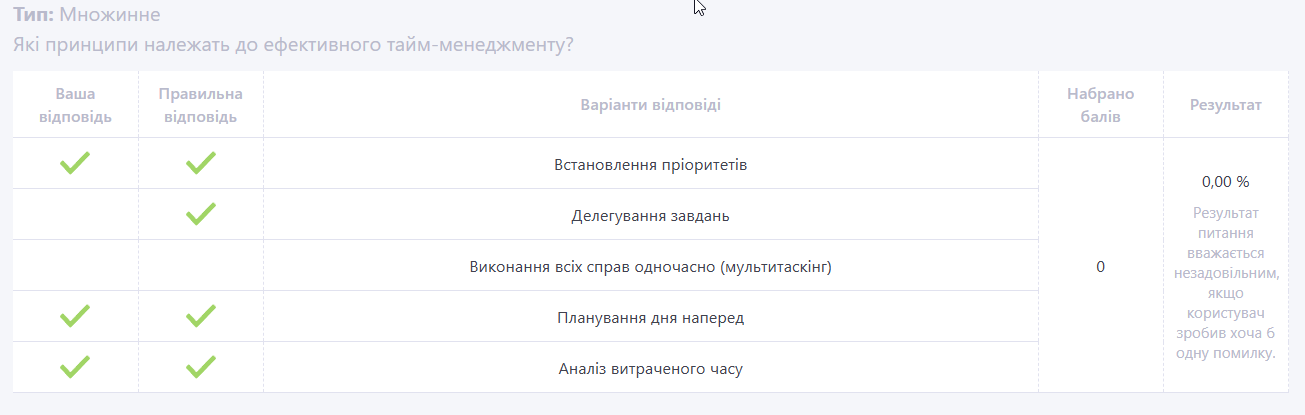This screenshot has width=1305, height=415.
Task: Click the Результат column header
Action: 1225,105
